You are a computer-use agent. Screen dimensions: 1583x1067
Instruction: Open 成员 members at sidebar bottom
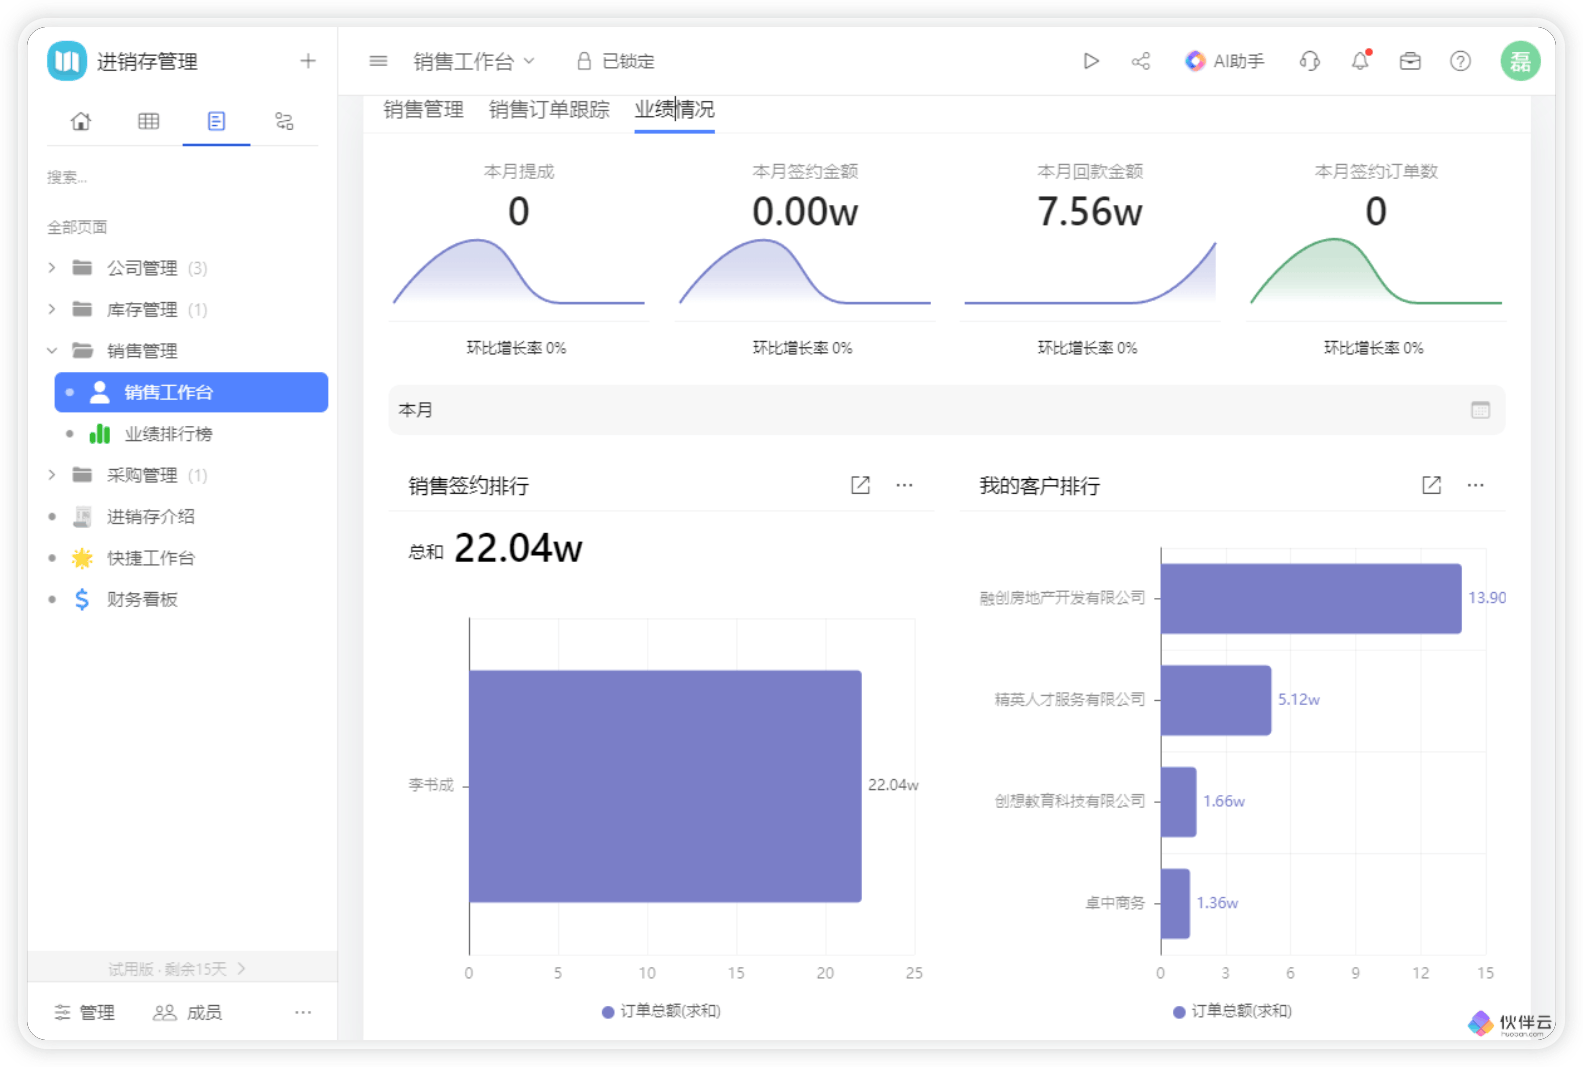point(187,1012)
